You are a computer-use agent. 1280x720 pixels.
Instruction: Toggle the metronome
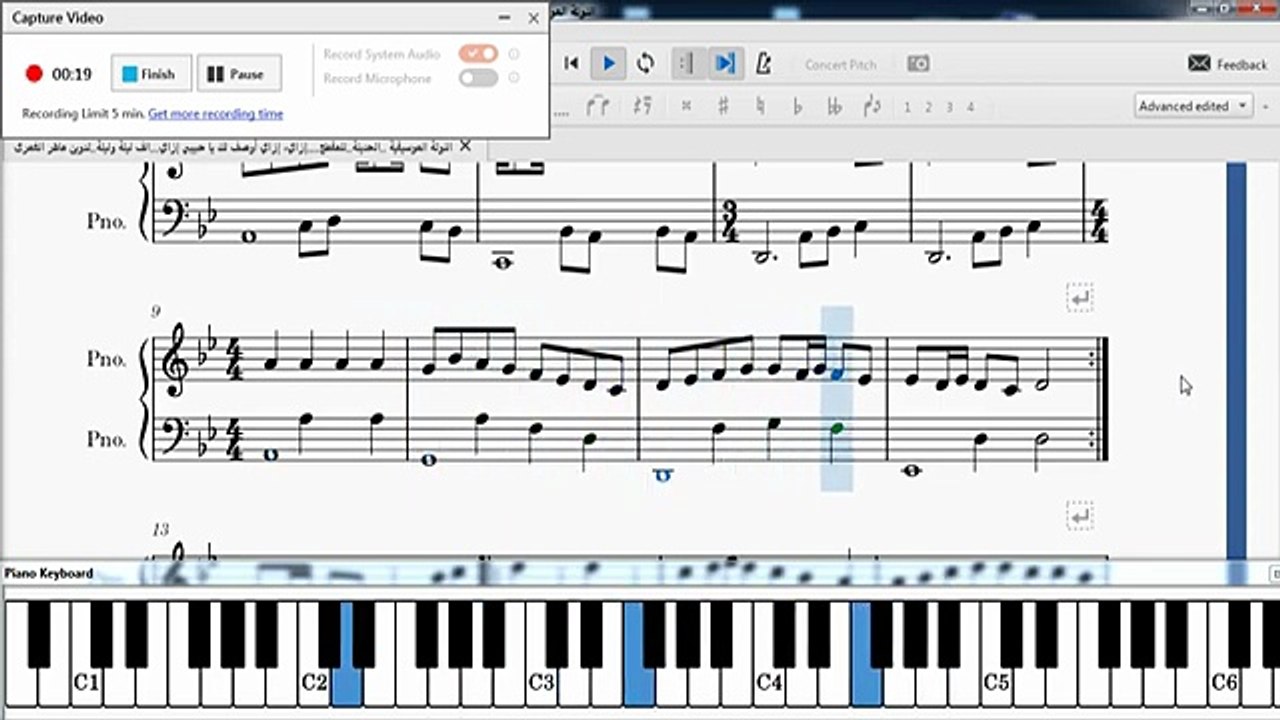coord(764,64)
